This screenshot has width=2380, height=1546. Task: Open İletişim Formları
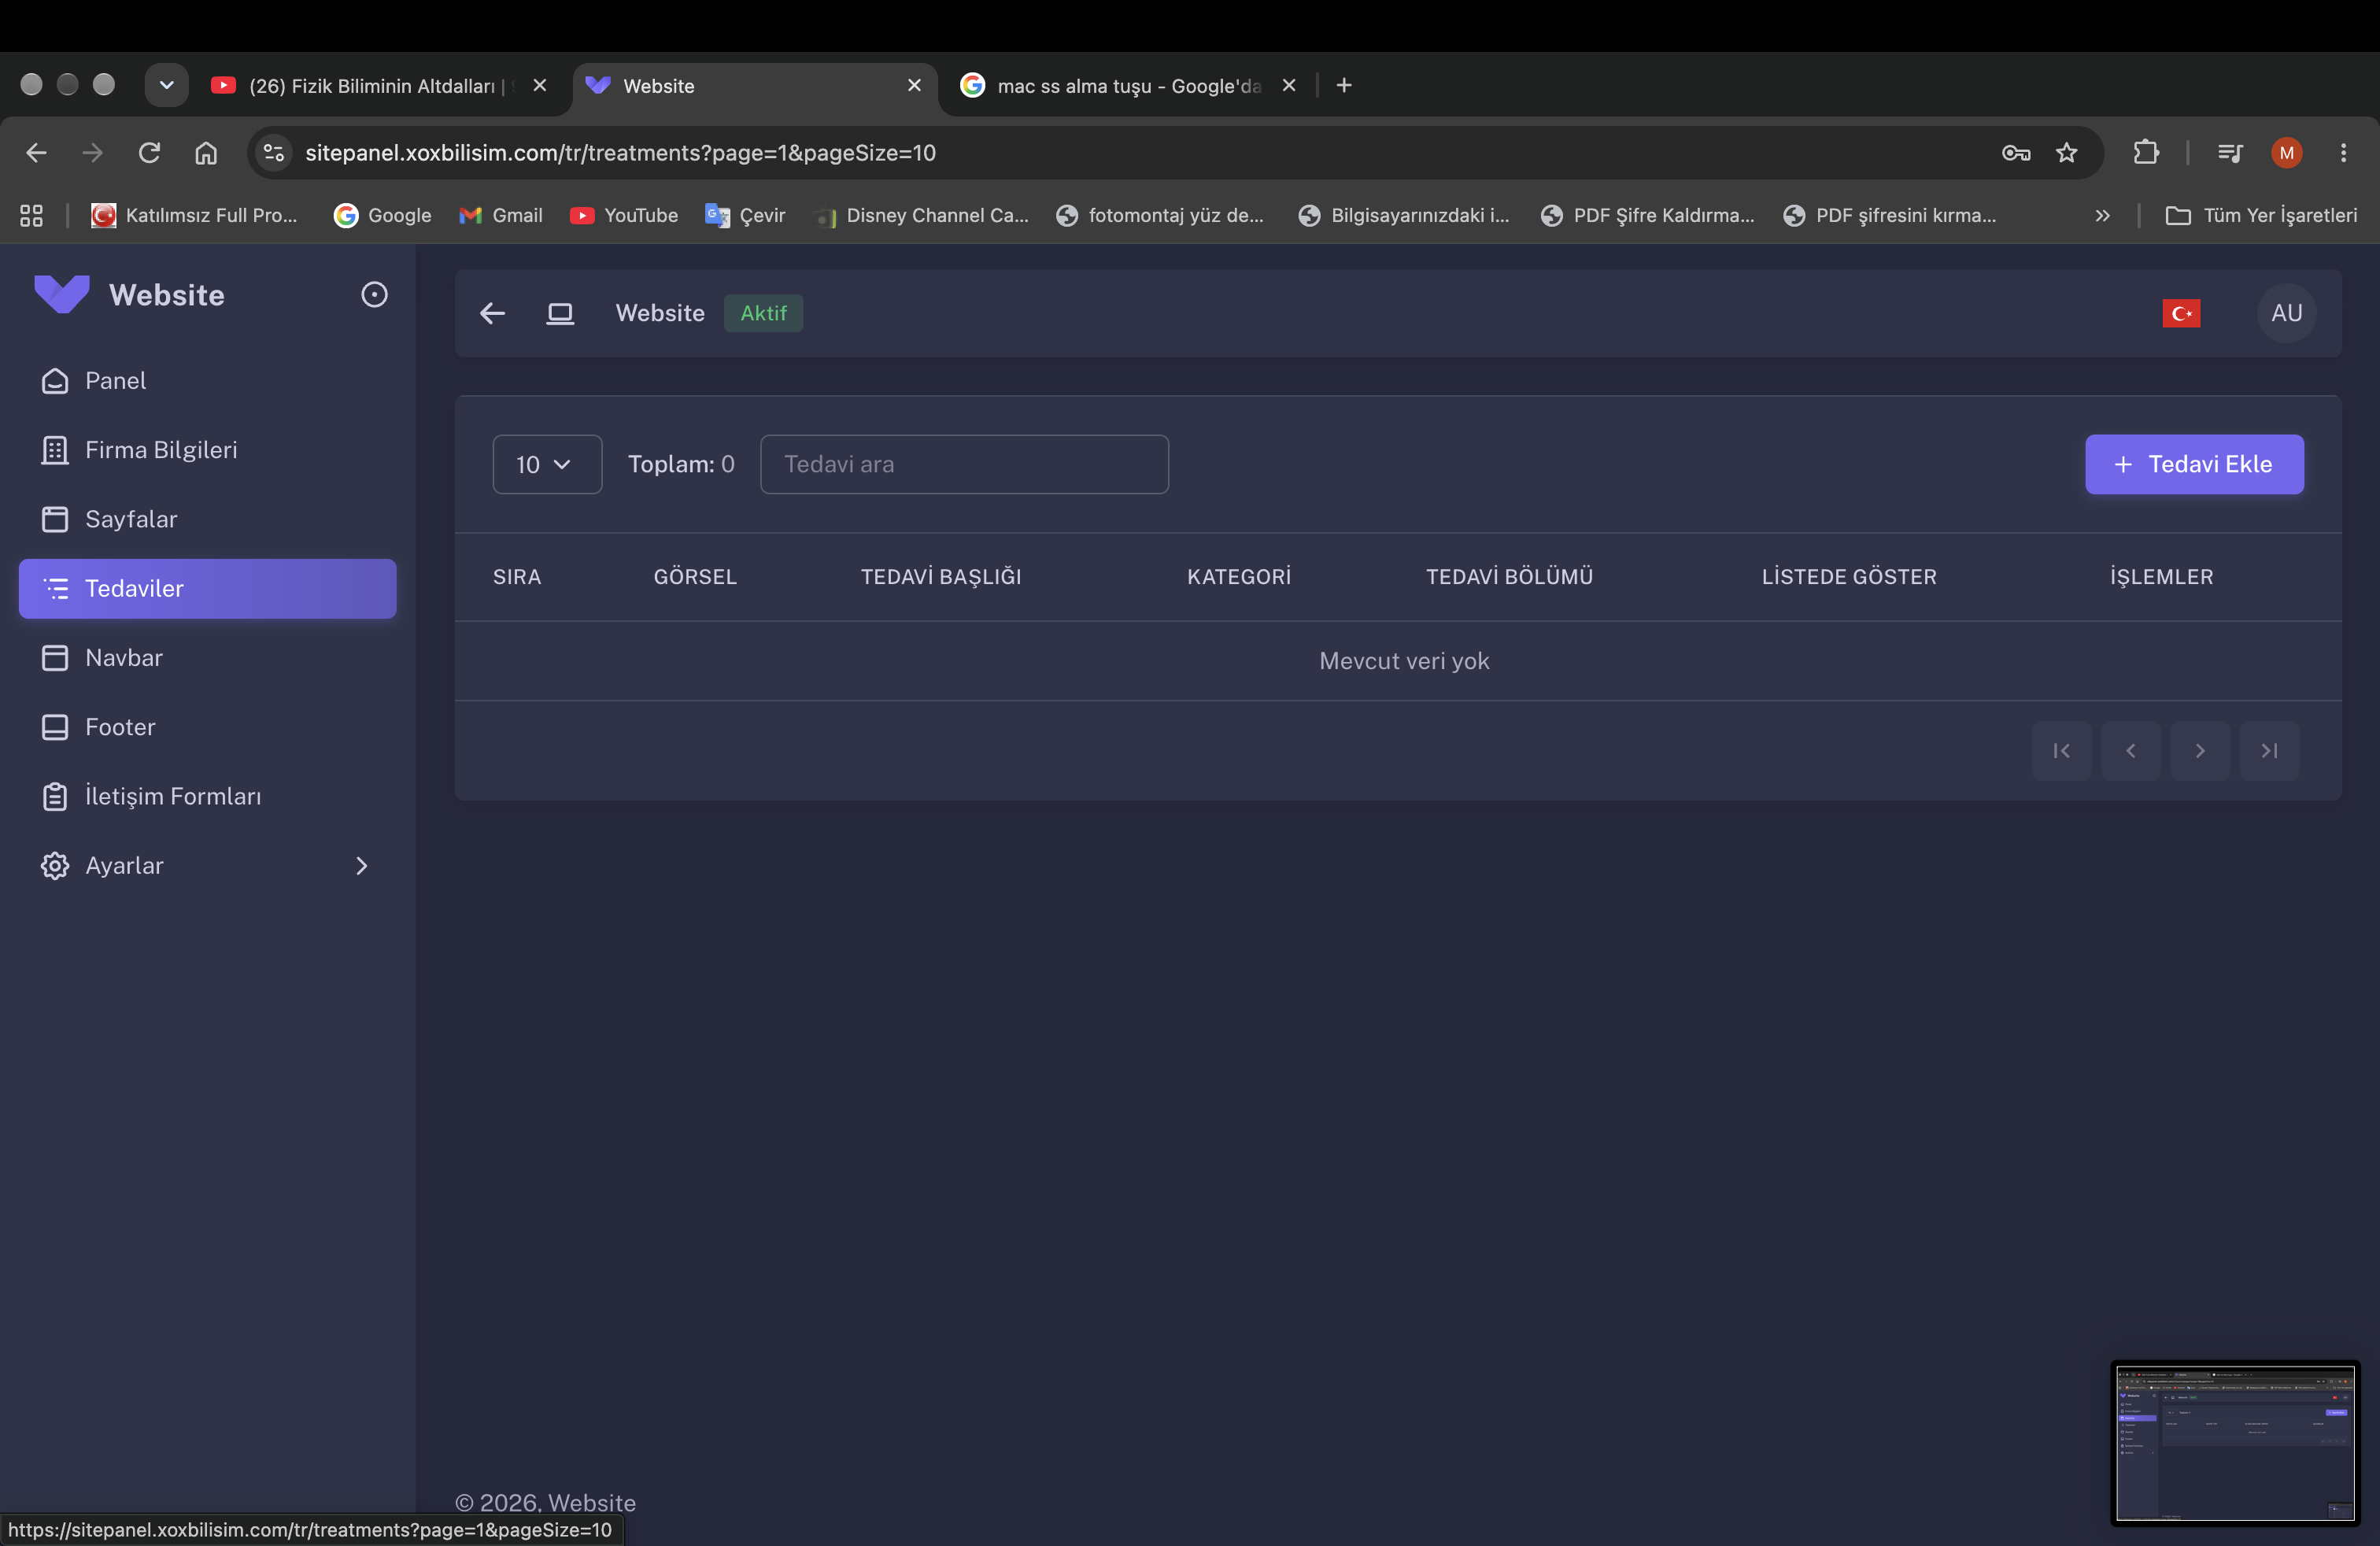tap(207, 796)
